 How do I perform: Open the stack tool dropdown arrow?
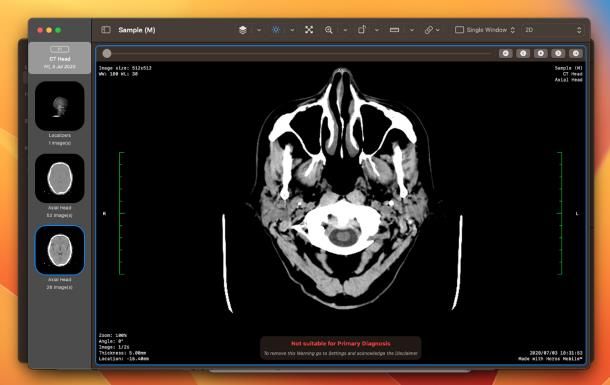click(x=259, y=30)
